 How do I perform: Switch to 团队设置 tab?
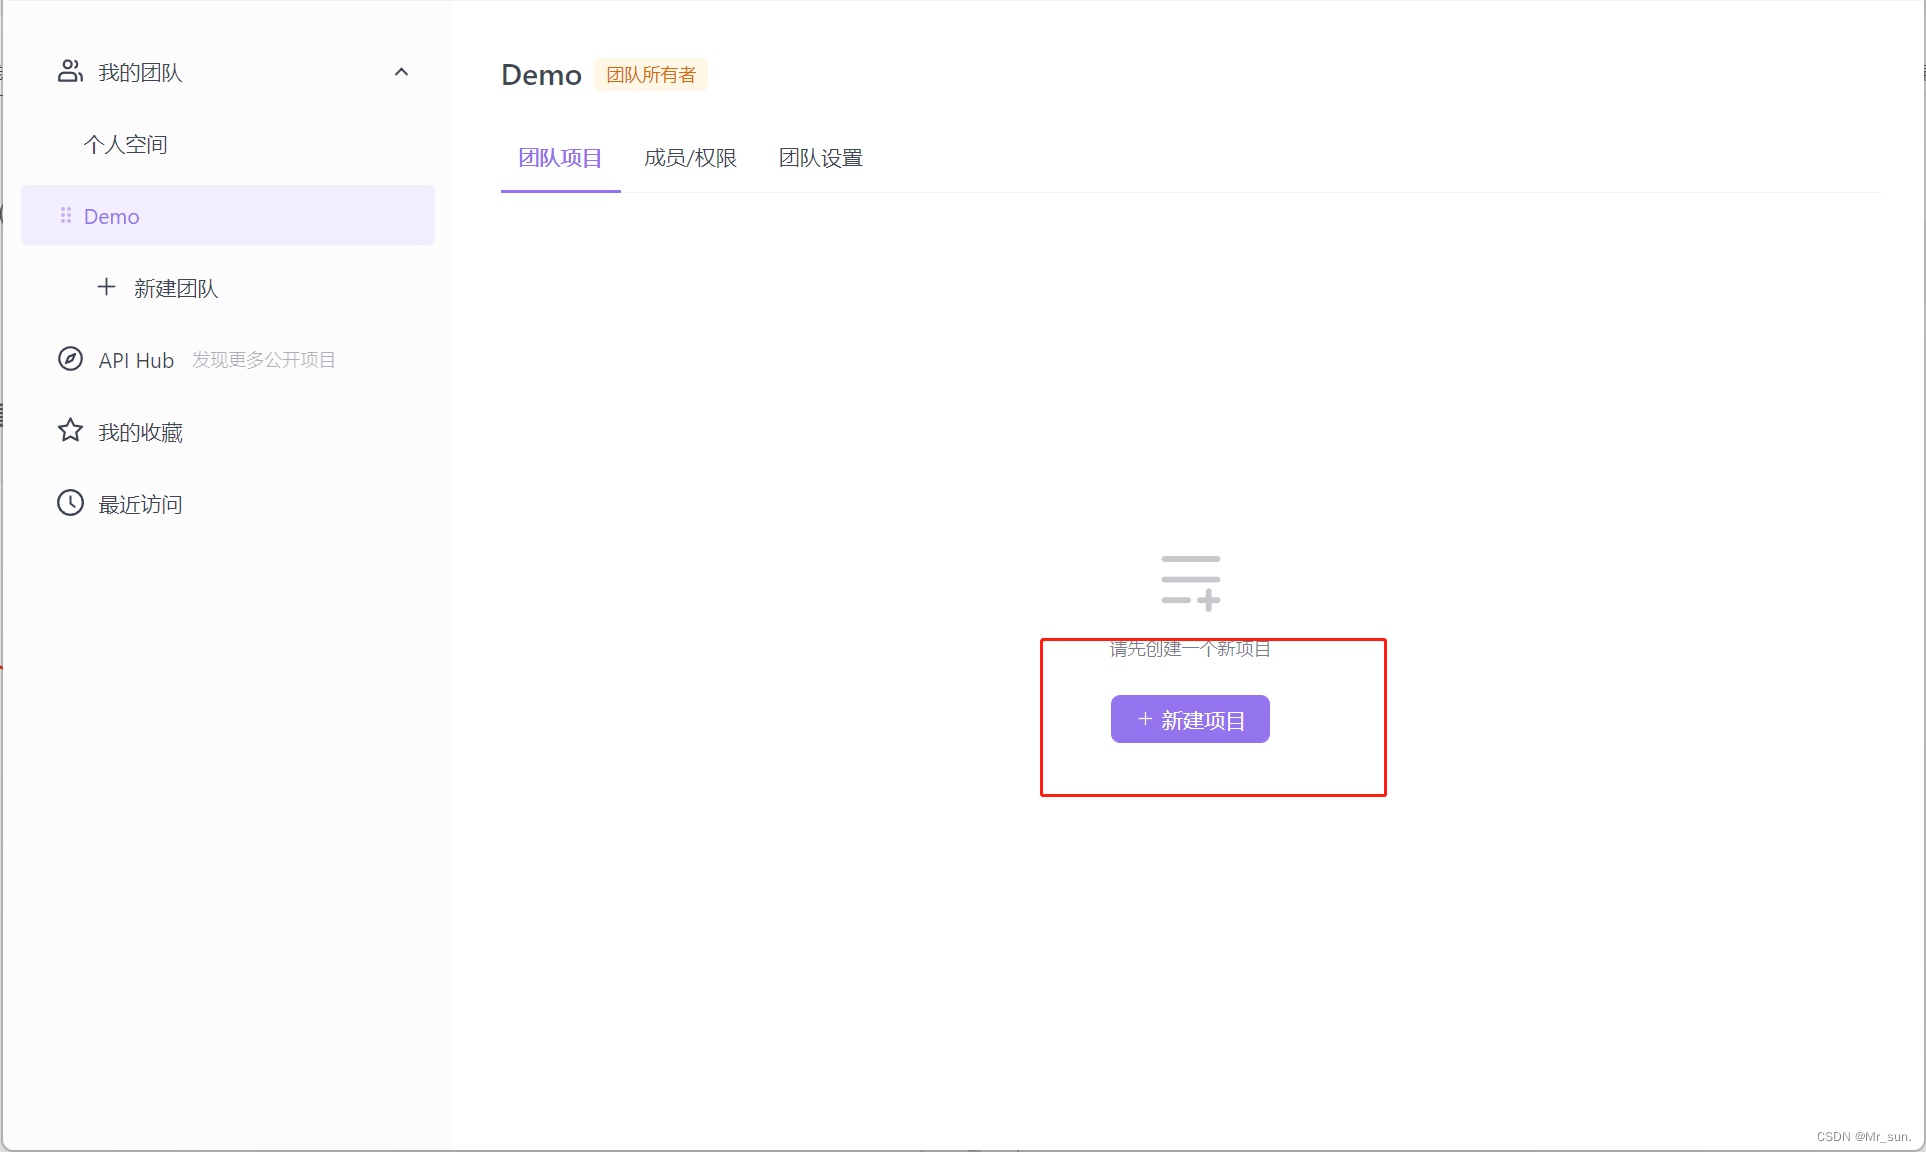point(821,158)
